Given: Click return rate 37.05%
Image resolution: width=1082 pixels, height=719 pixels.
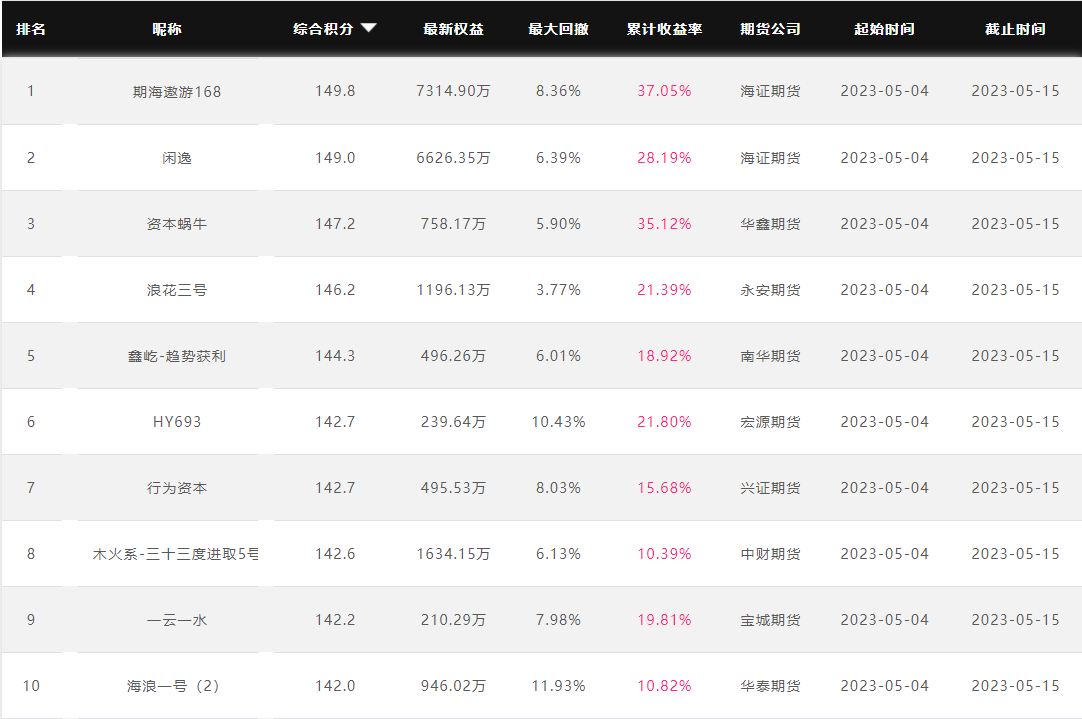Looking at the screenshot, I should (664, 91).
